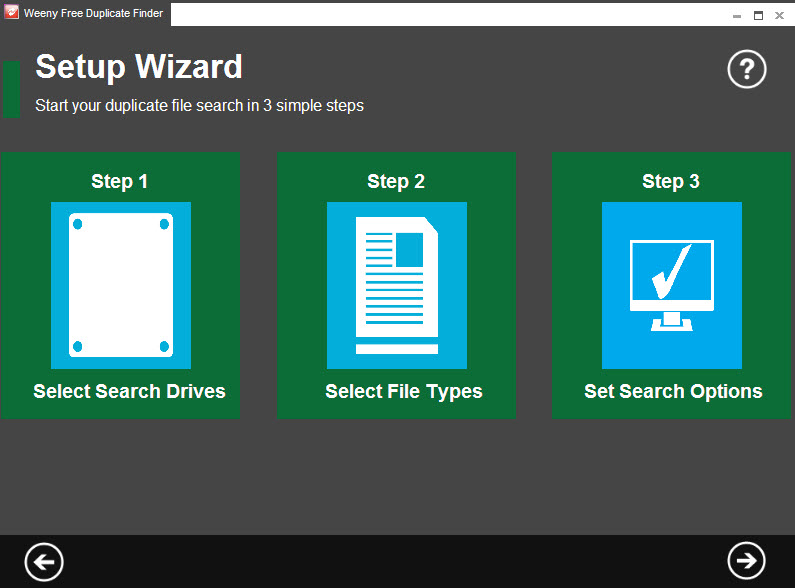Go back using the left arrow icon
The image size is (795, 588).
pos(44,562)
